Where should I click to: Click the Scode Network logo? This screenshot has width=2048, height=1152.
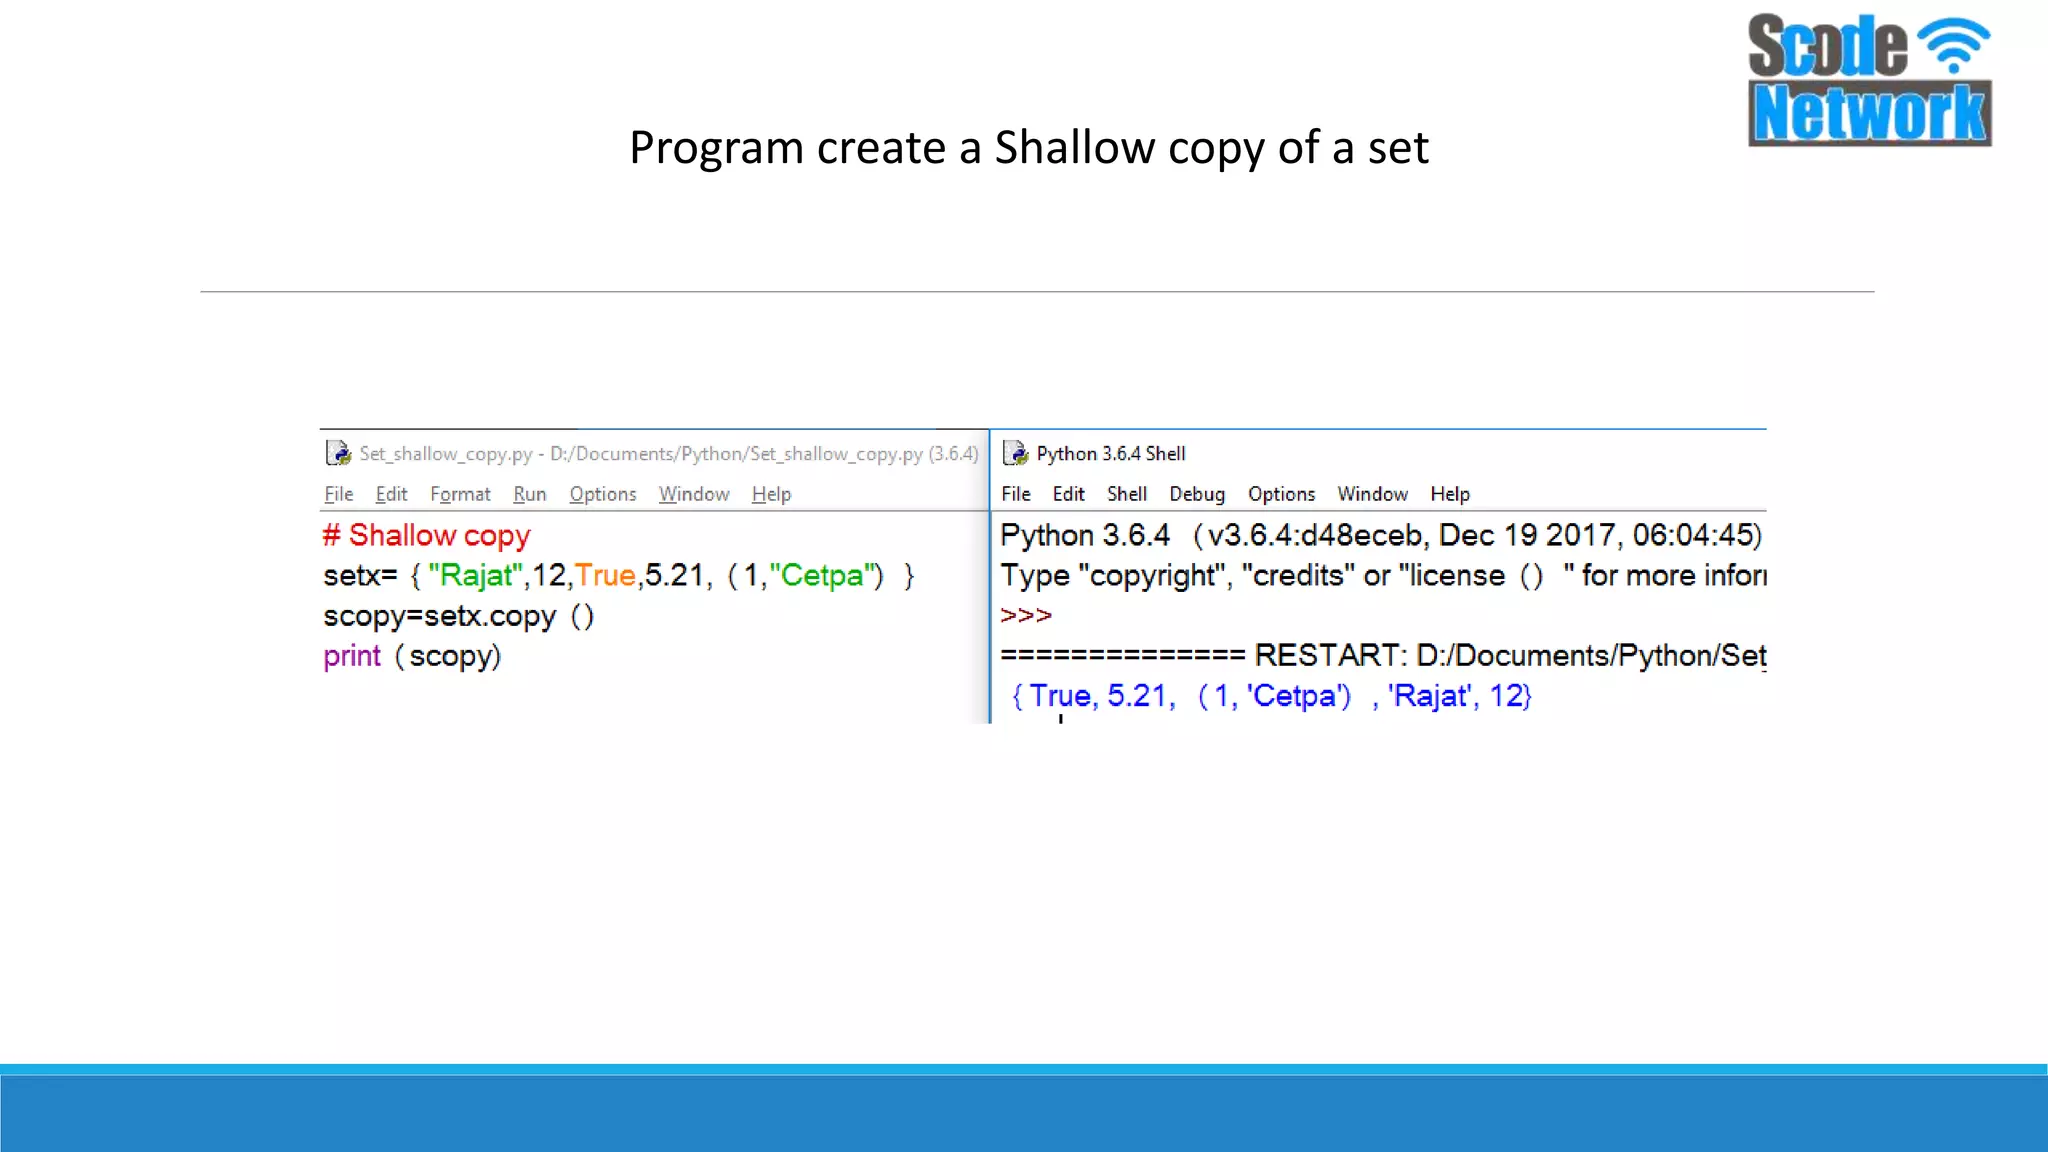coord(1869,80)
